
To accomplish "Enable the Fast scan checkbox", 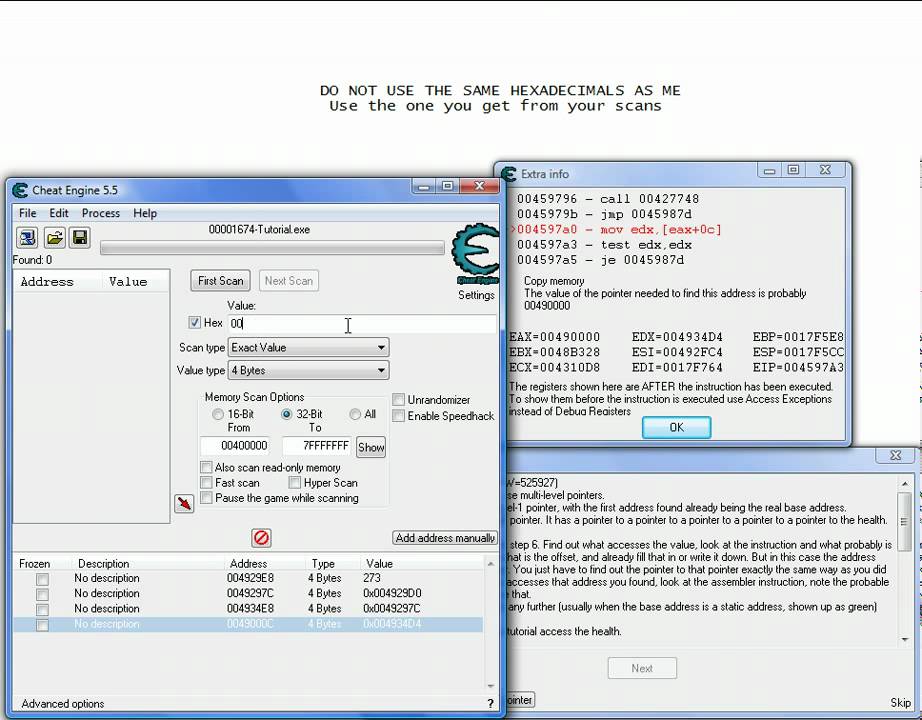I will click(x=206, y=483).
